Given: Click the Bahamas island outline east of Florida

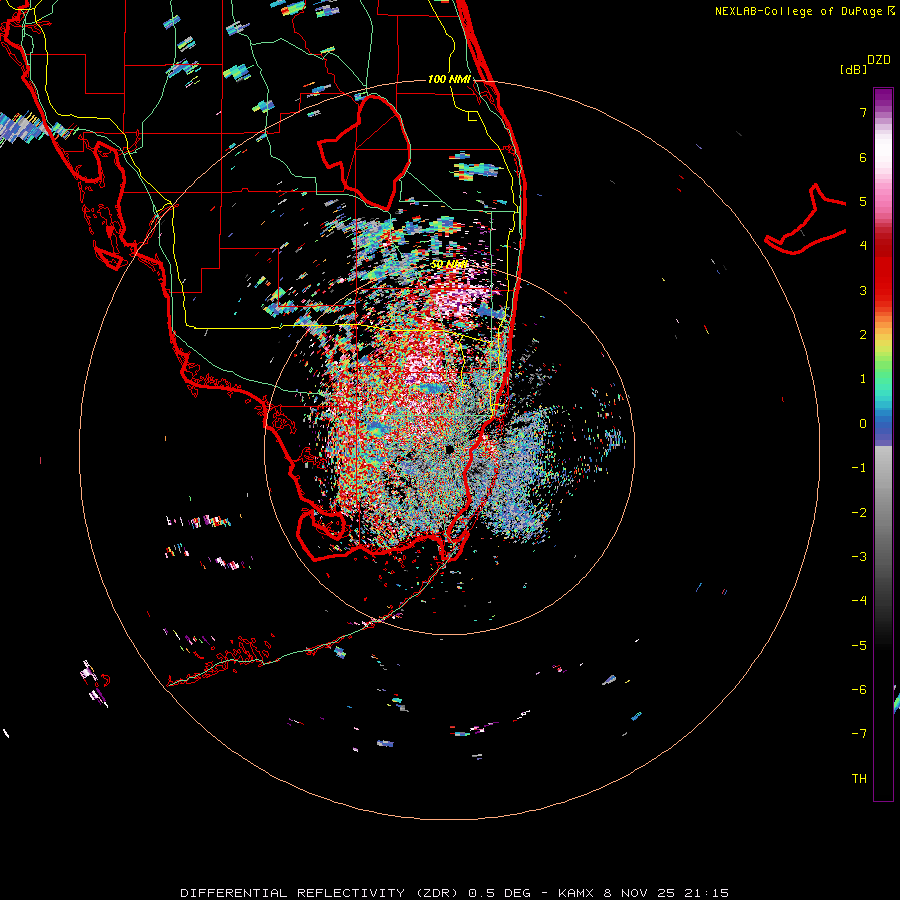Looking at the screenshot, I should pyautogui.click(x=806, y=219).
